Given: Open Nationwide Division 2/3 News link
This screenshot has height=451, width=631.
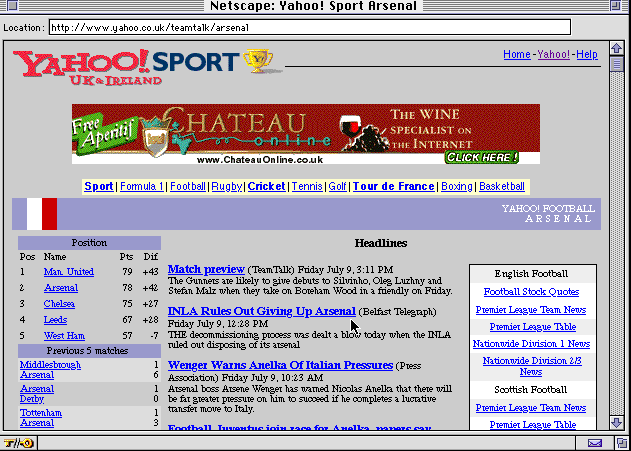Looking at the screenshot, I should (532, 366).
